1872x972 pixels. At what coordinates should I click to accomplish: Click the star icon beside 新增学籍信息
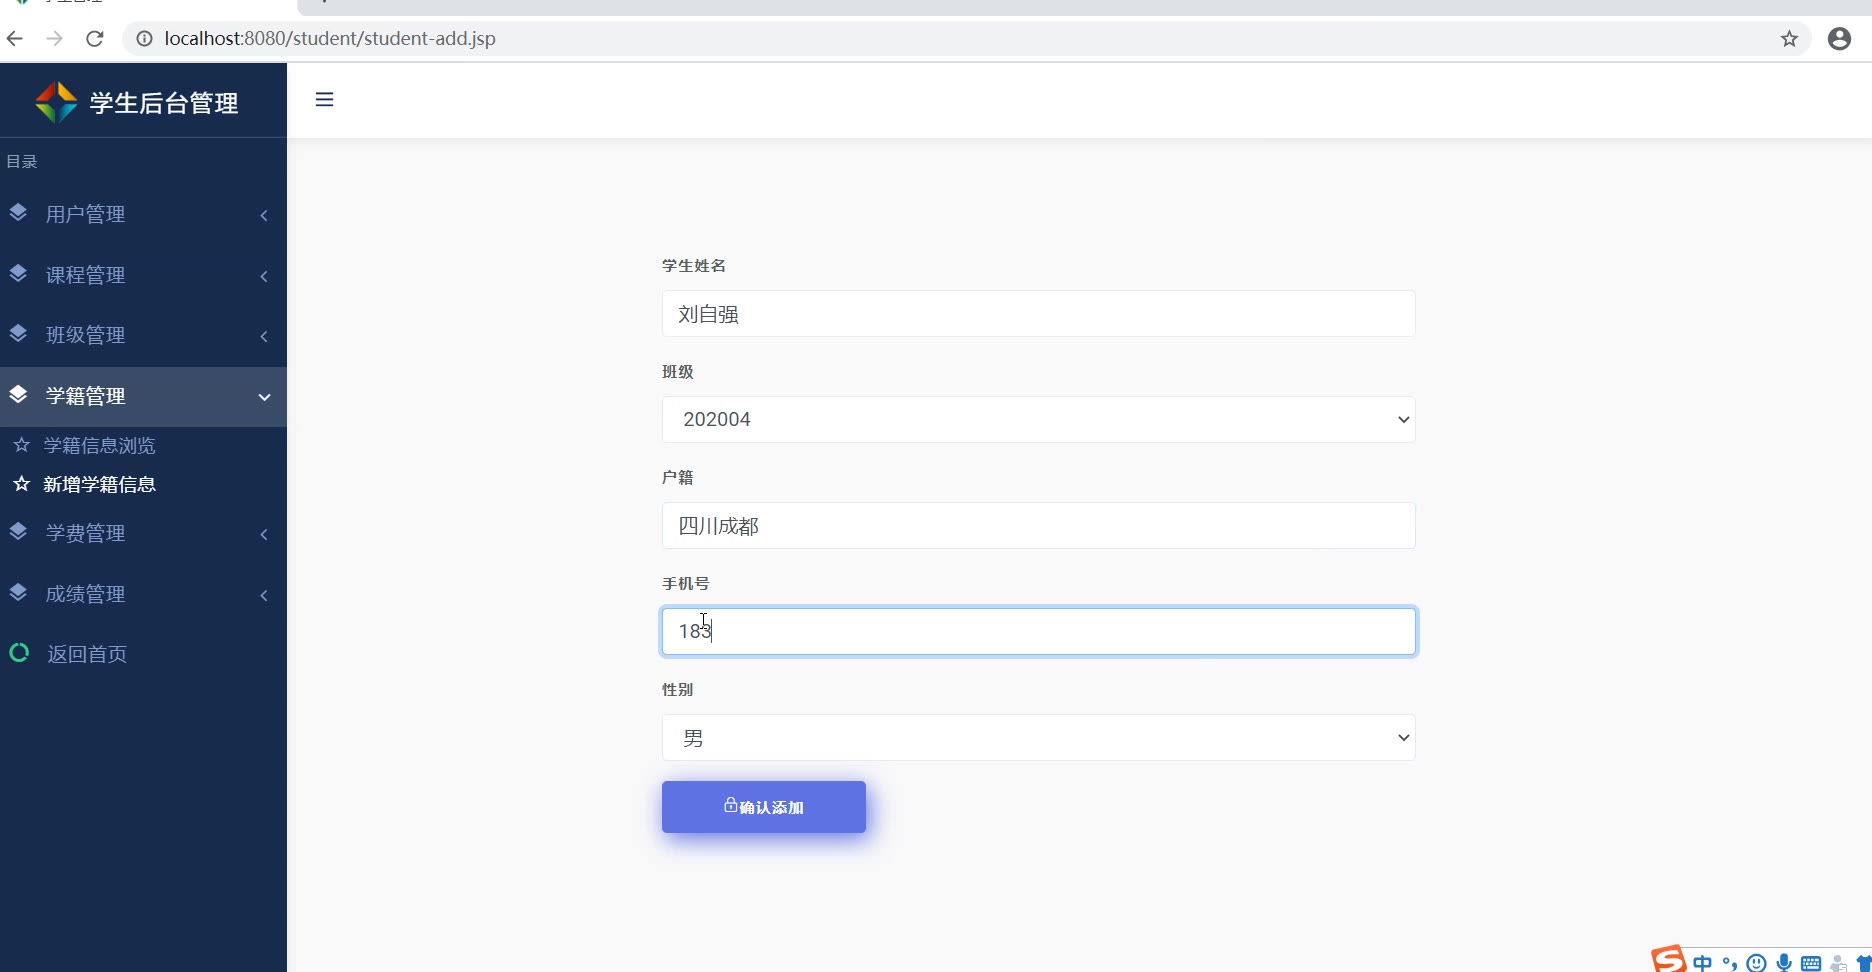pyautogui.click(x=21, y=484)
